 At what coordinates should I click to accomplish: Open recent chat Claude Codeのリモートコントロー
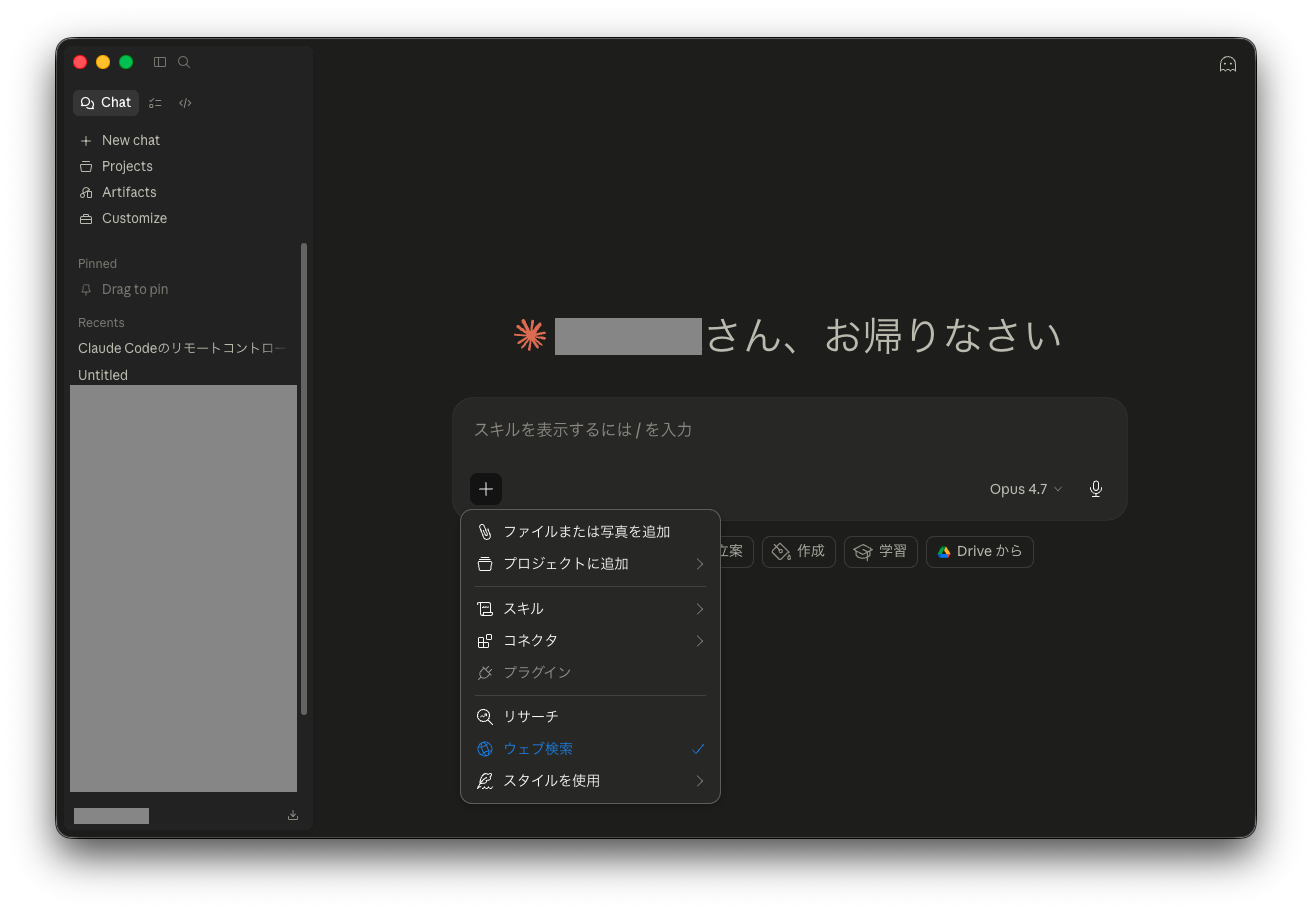(184, 348)
